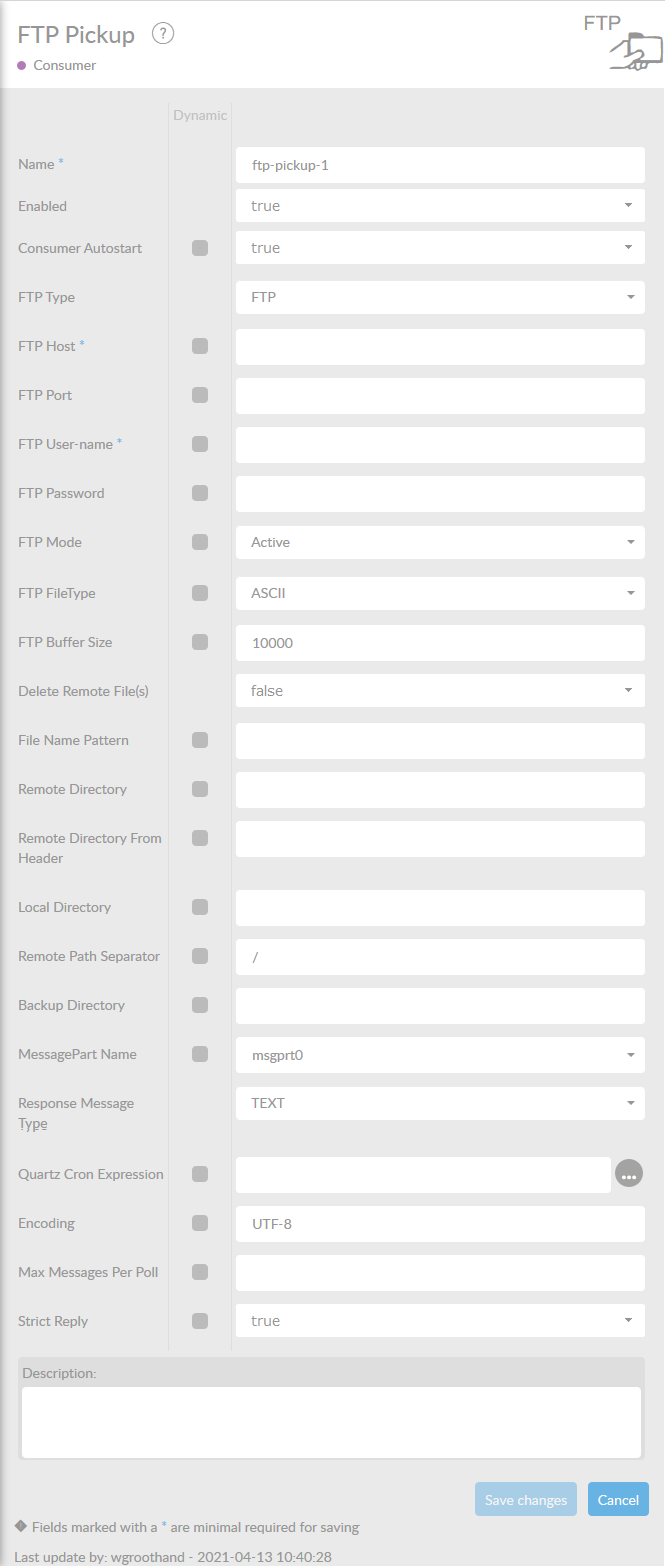Enable dynamic checkbox for FTP Password
This screenshot has height=1566, width=665.
pyautogui.click(x=200, y=493)
